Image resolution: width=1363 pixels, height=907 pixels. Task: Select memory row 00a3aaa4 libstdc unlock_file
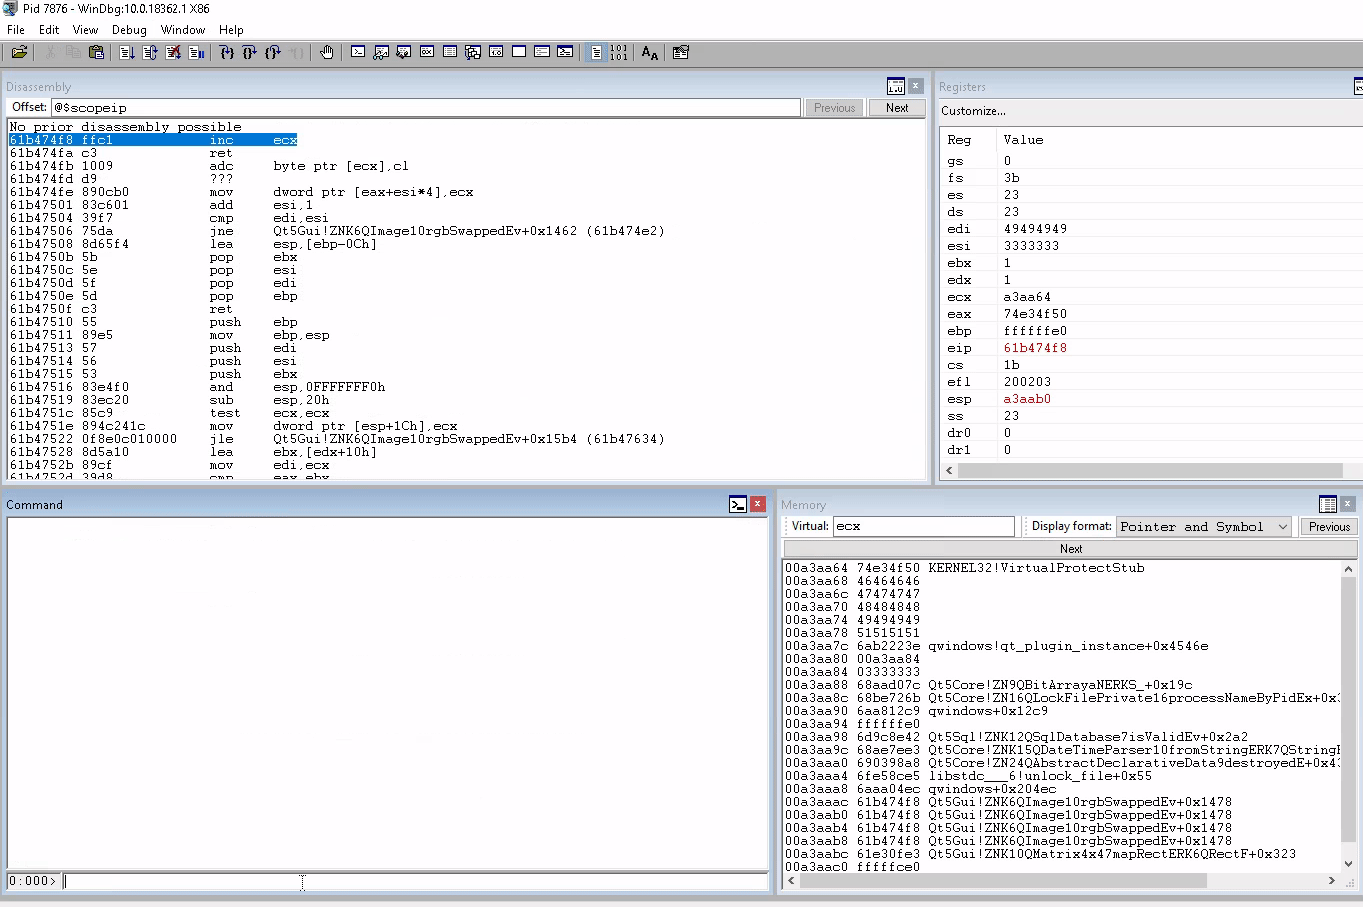968,776
